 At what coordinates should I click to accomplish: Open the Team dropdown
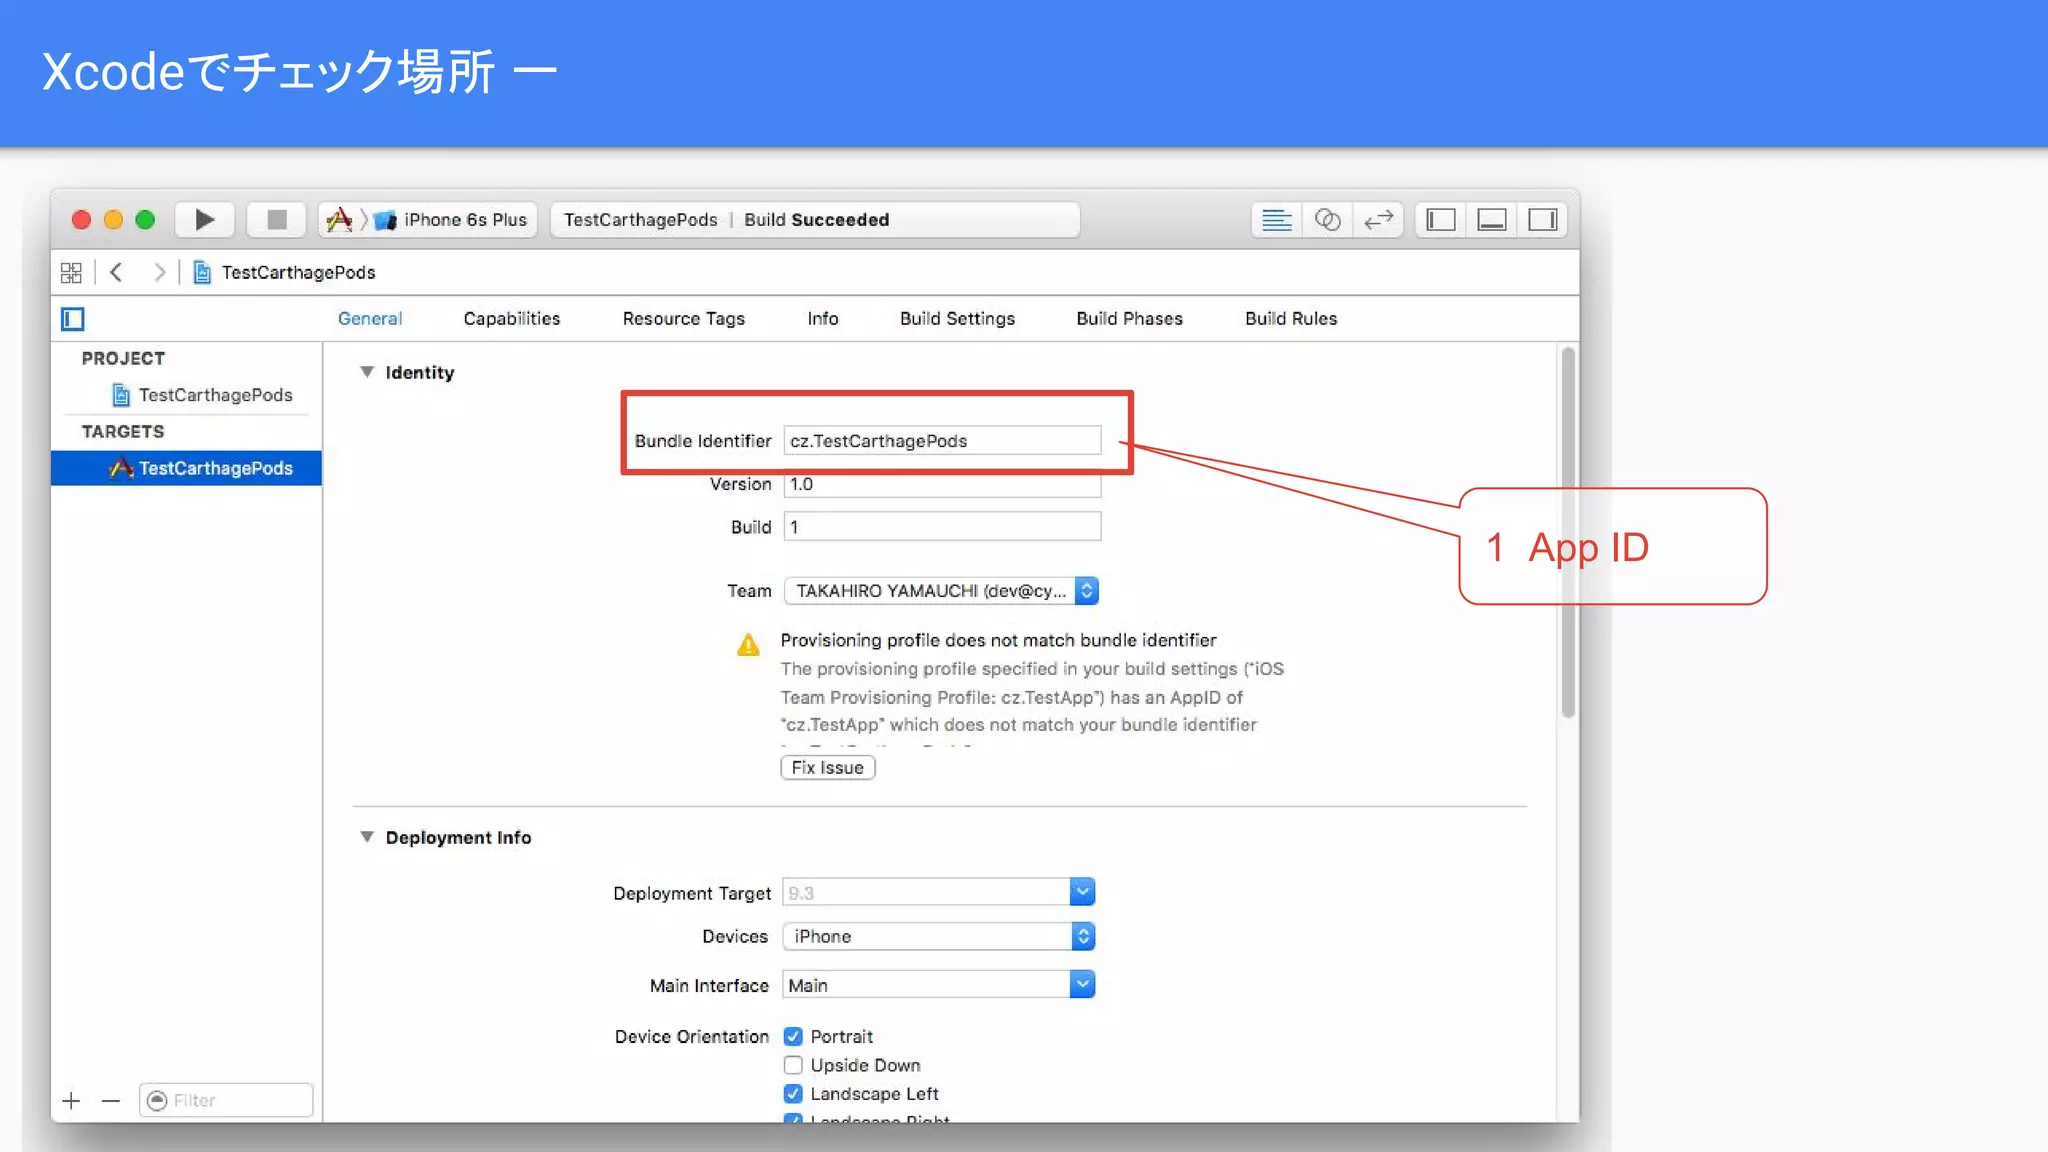[x=941, y=591]
